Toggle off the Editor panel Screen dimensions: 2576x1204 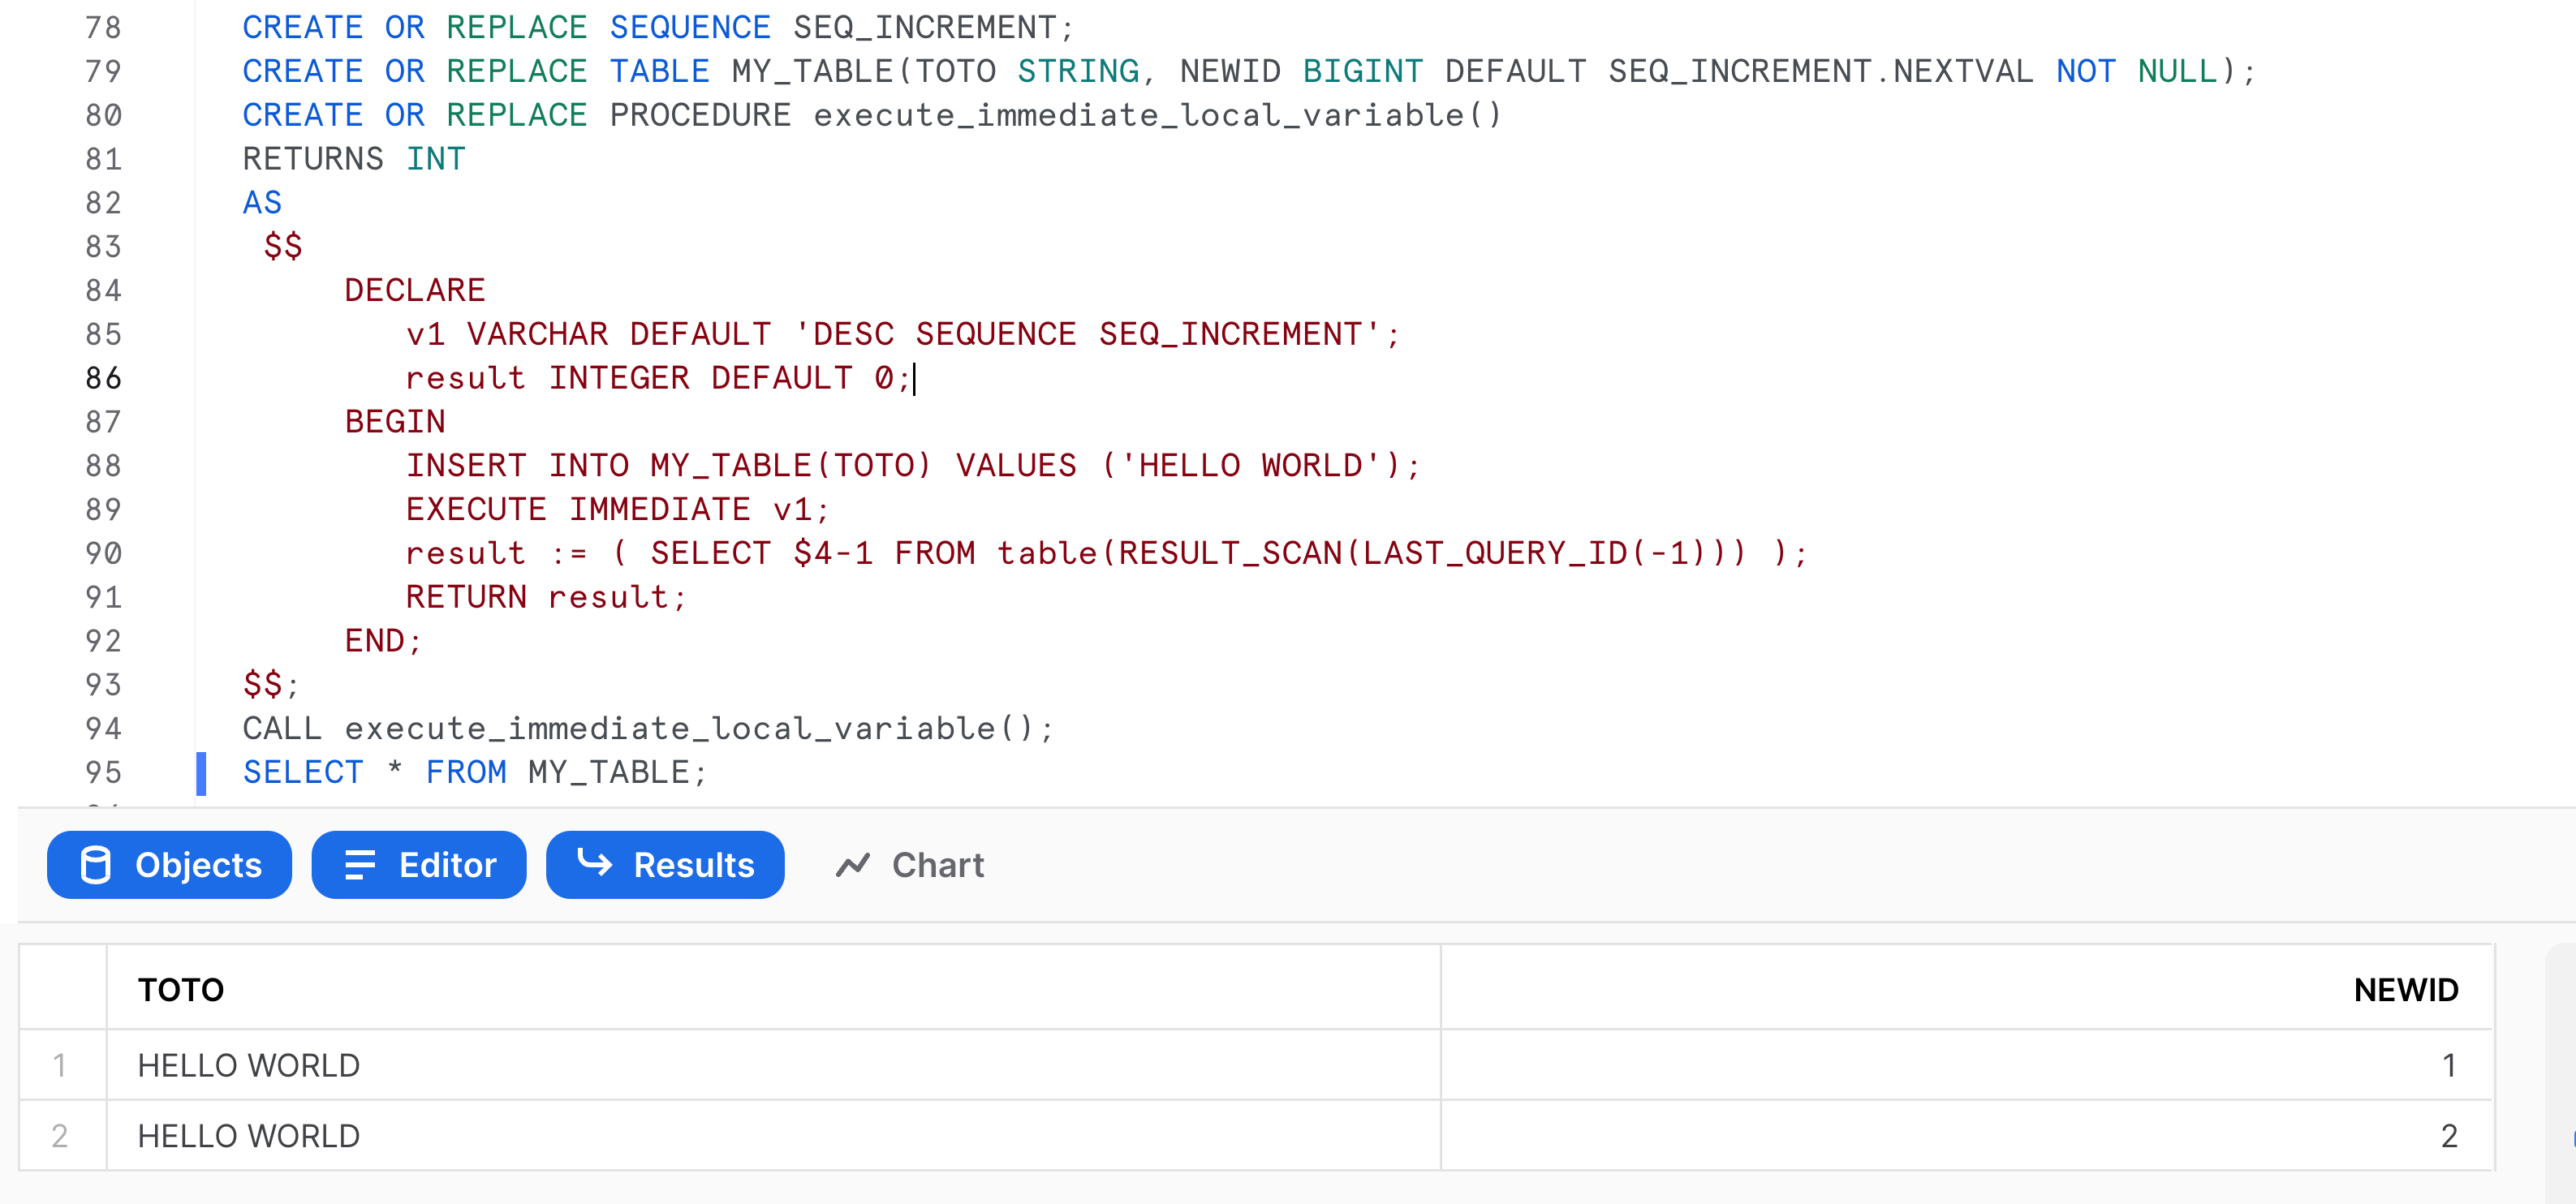tap(418, 864)
